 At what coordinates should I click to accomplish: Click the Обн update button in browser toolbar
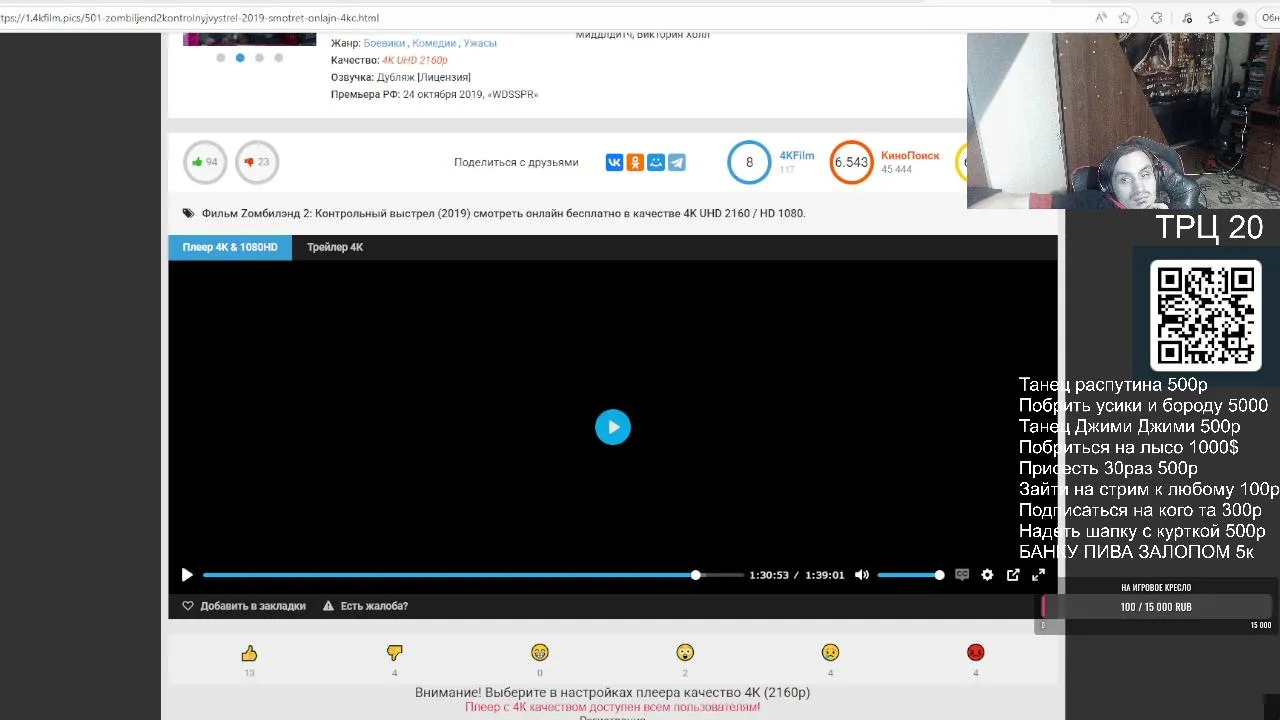pyautogui.click(x=1270, y=18)
